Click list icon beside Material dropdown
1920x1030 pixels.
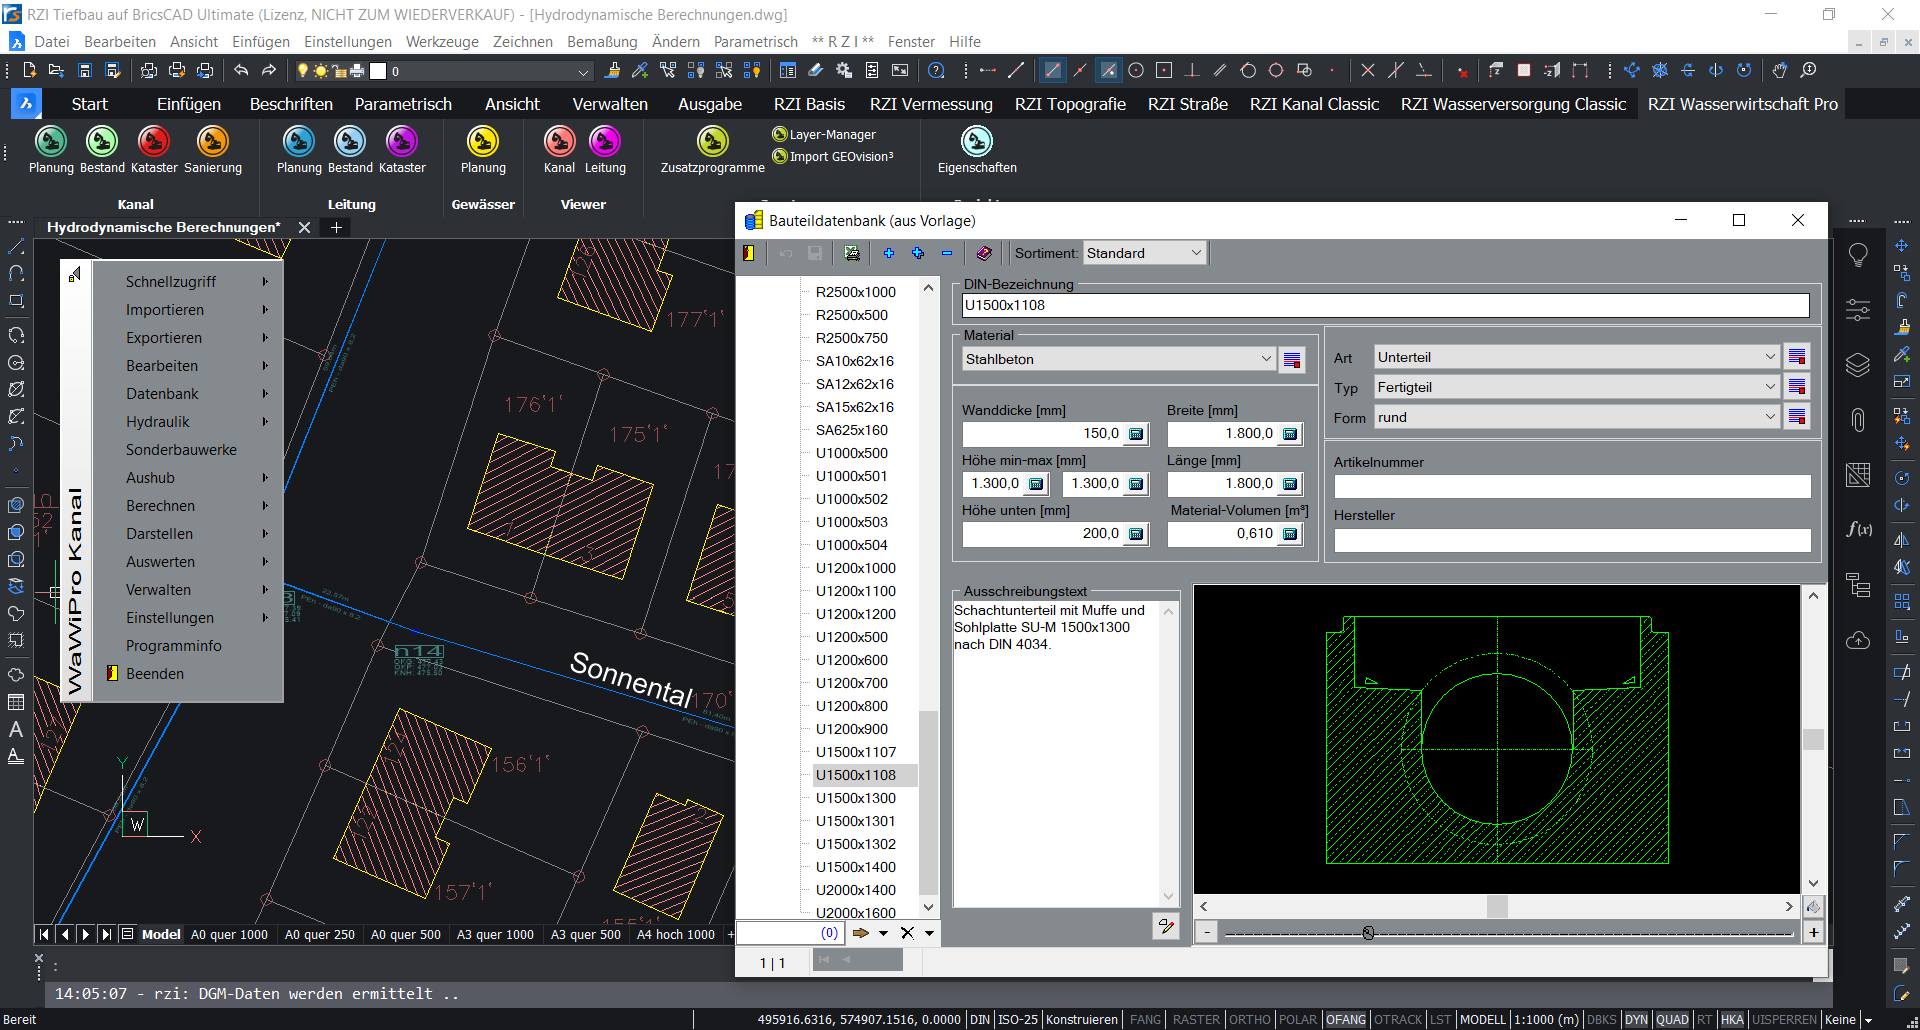[1292, 360]
